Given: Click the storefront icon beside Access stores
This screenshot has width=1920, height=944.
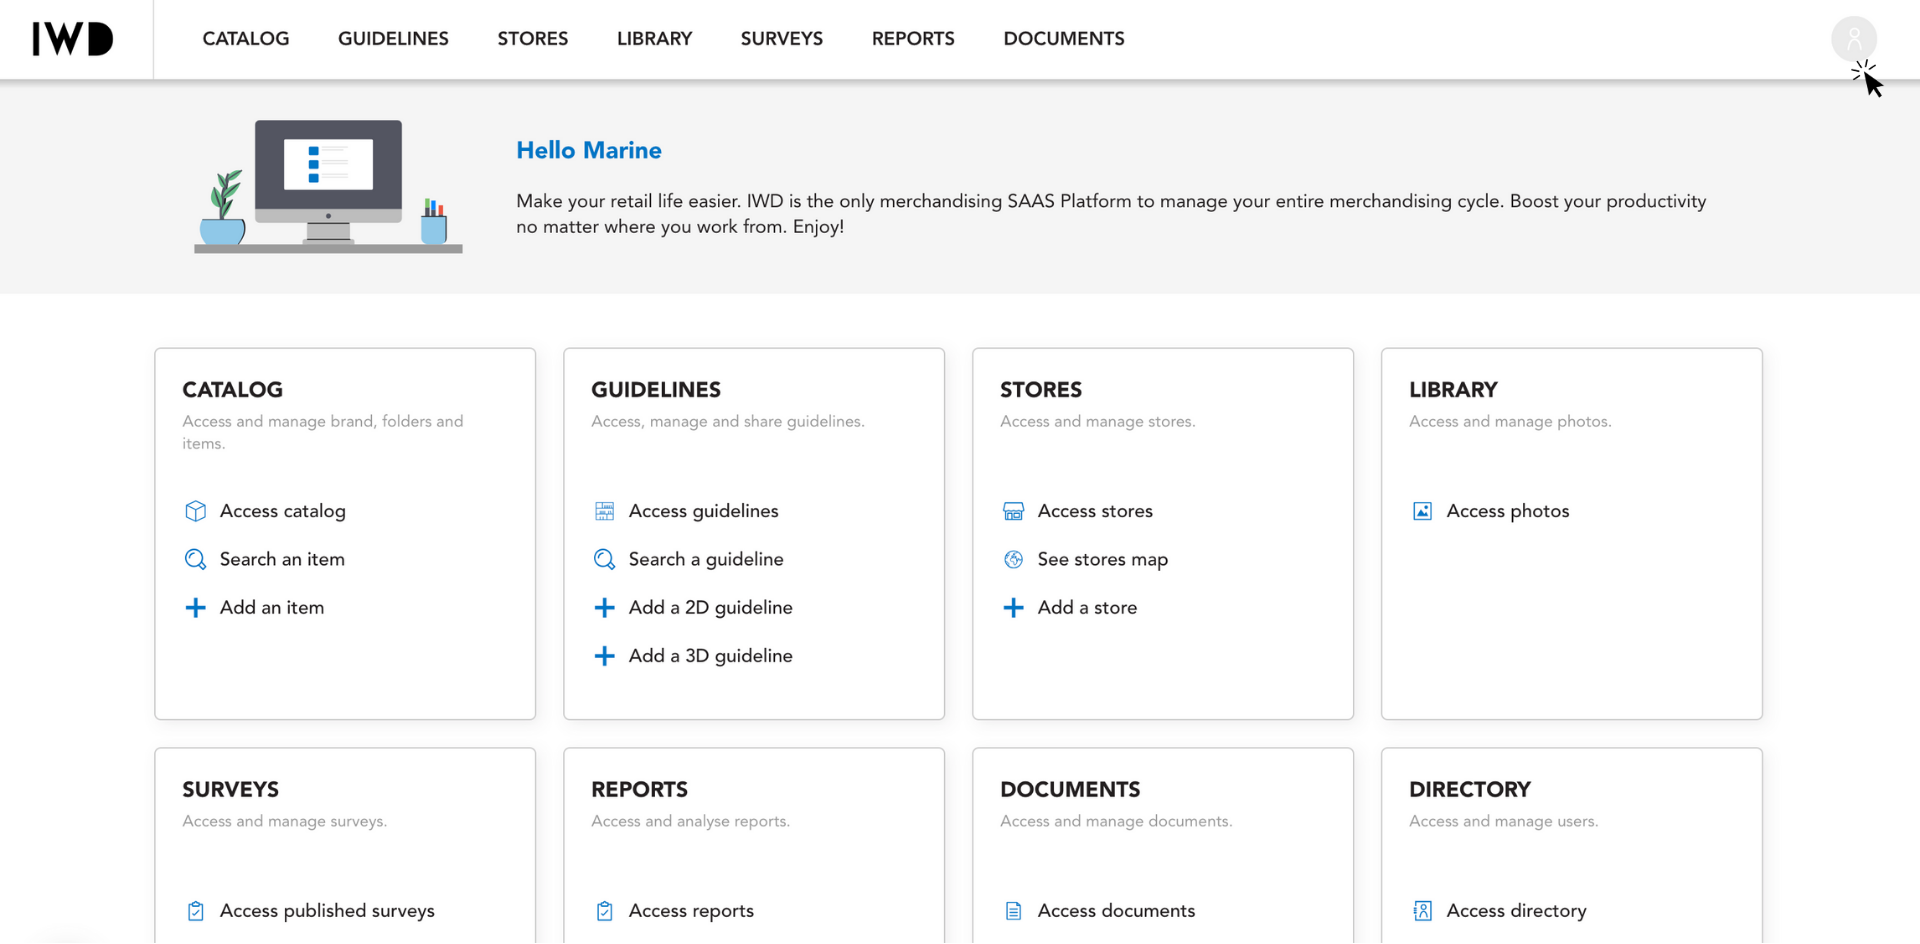Looking at the screenshot, I should (1014, 511).
